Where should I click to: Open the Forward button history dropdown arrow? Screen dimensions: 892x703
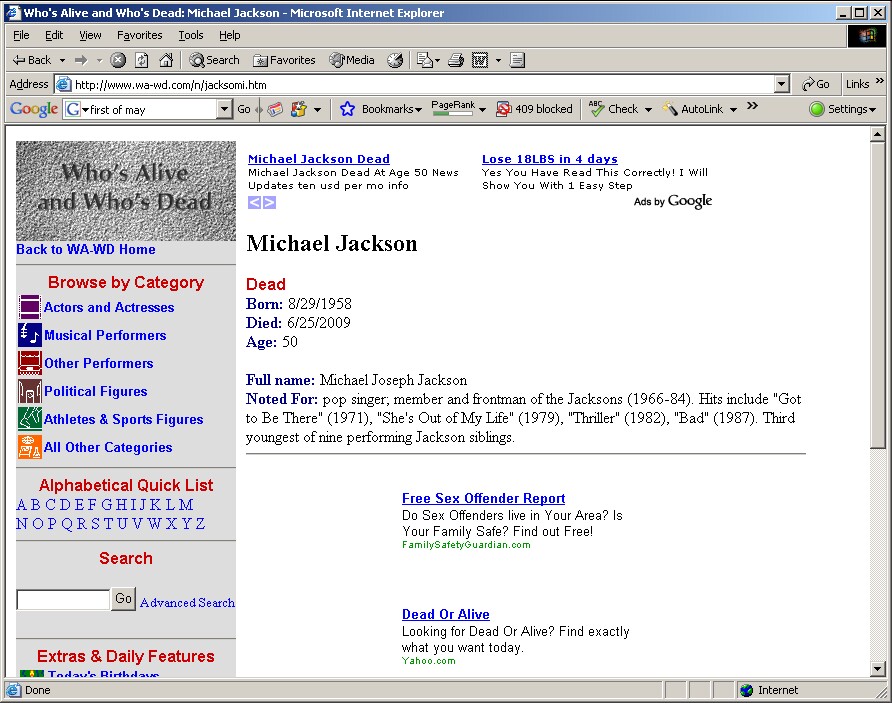[99, 60]
